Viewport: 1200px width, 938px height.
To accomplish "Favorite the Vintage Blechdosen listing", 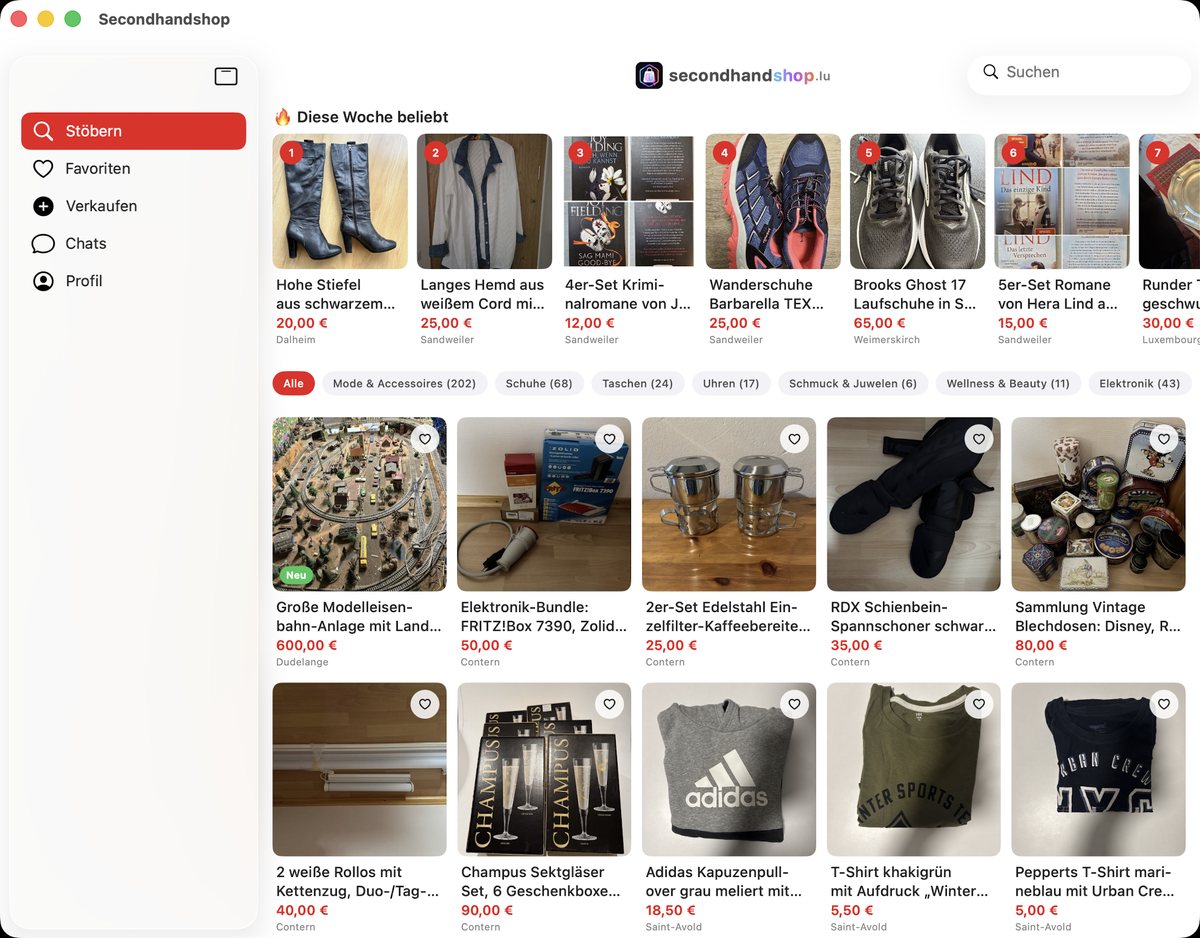I will tap(1163, 439).
